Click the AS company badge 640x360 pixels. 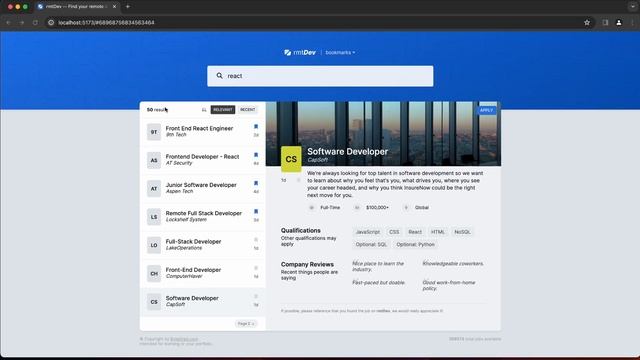pos(154,160)
